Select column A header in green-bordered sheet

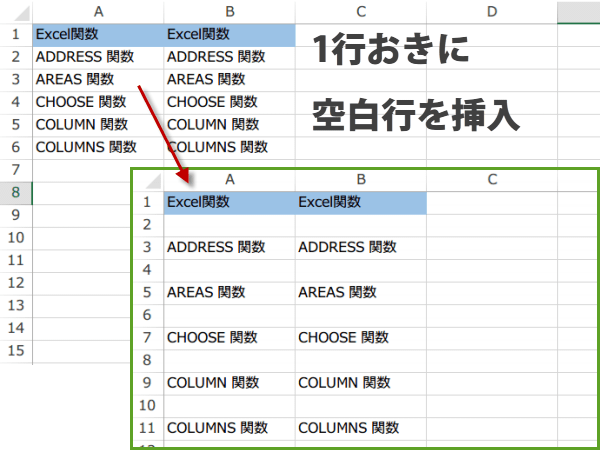230,180
